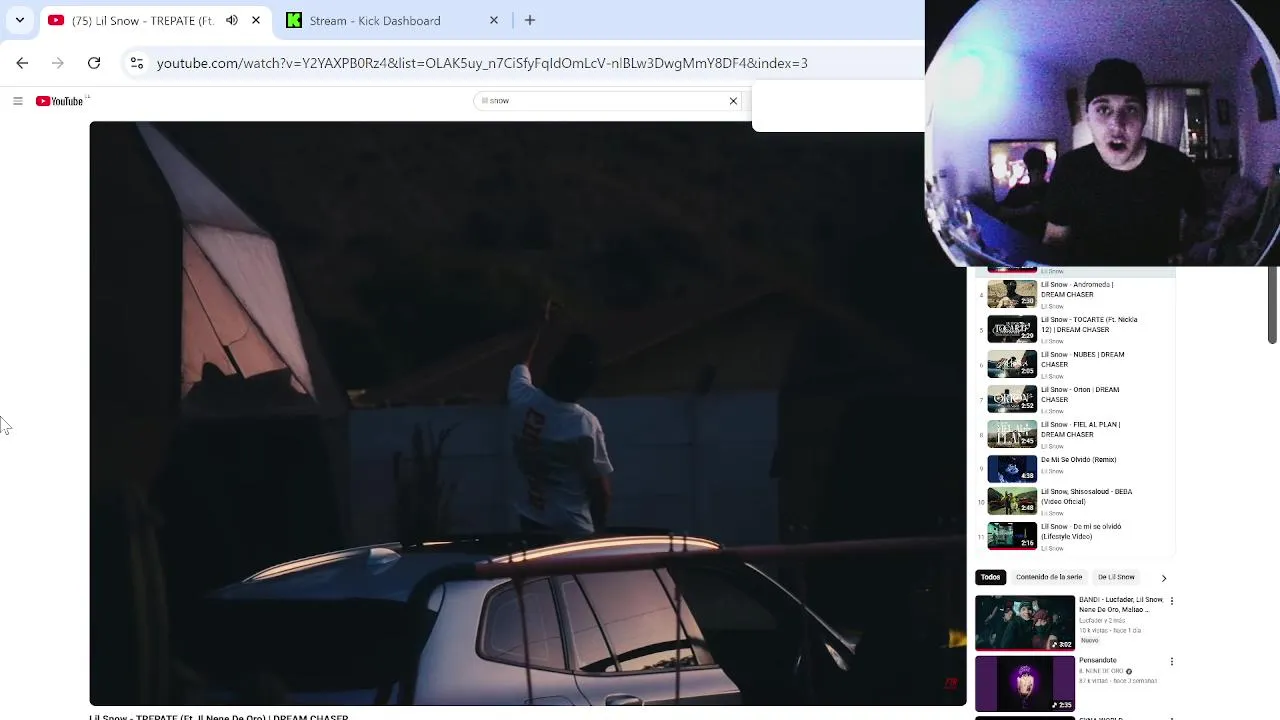Click the Kick favicon on the second tab
1280x720 pixels.
coord(294,20)
